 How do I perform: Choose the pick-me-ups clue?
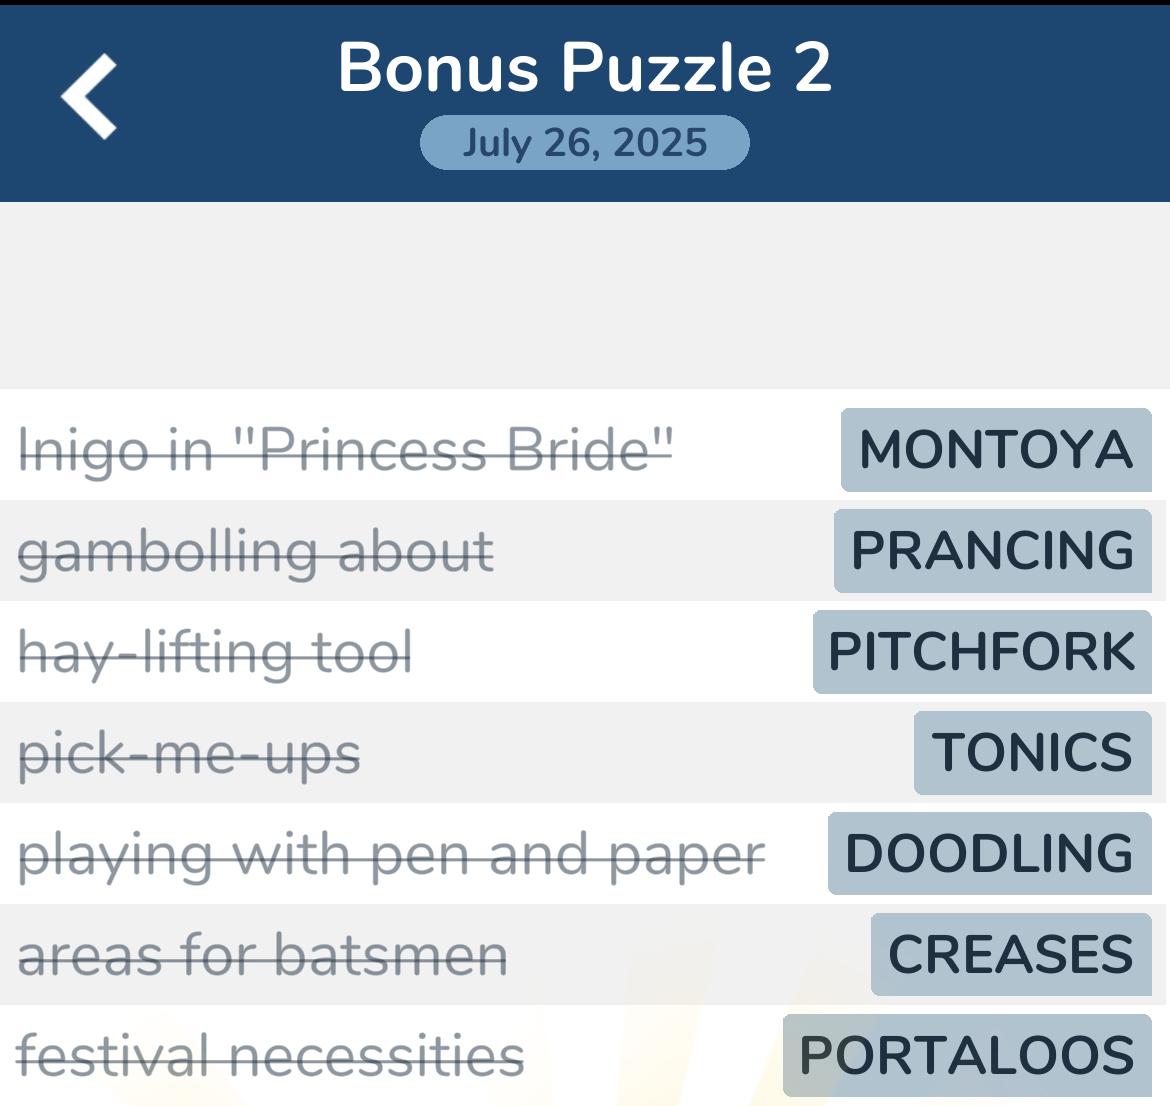tap(189, 754)
